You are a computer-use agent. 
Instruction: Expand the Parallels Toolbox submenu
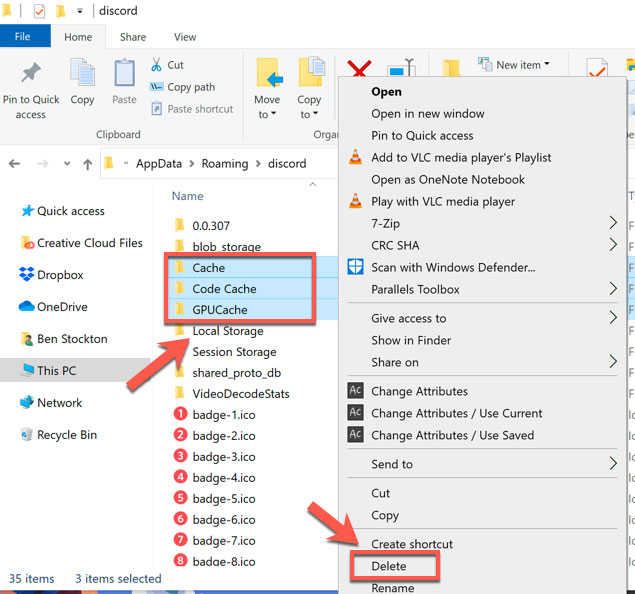(613, 289)
